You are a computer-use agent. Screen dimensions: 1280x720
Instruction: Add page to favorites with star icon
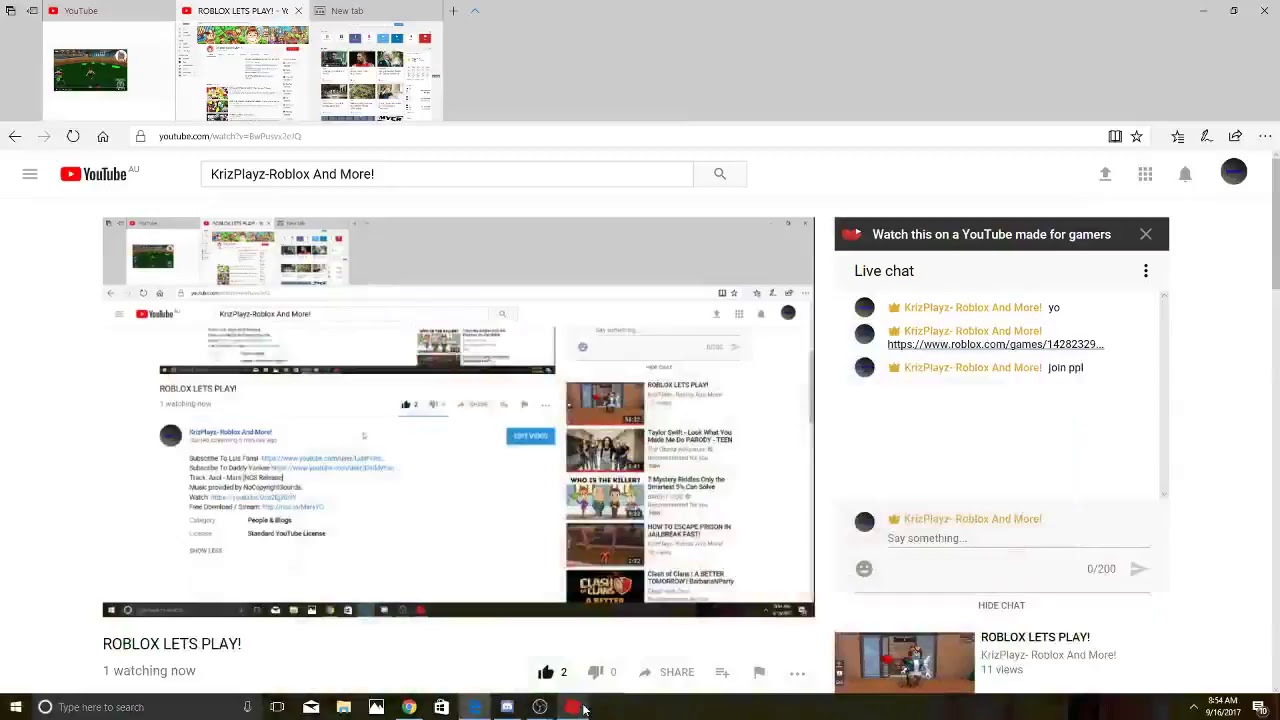coord(1137,136)
